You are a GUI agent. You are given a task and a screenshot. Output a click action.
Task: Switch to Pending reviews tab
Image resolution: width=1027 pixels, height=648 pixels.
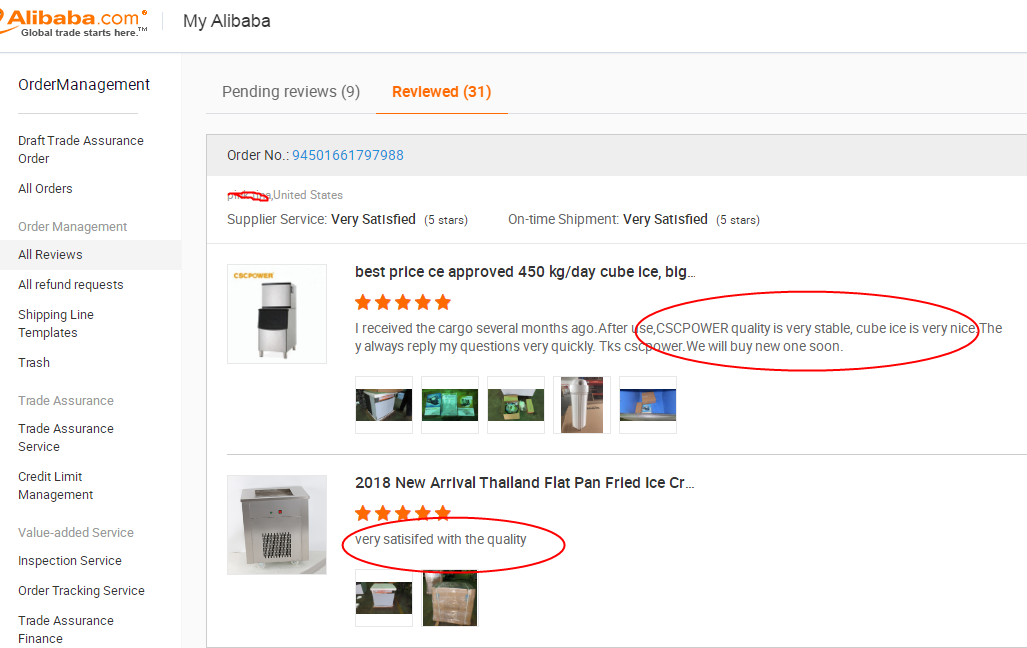click(x=291, y=92)
